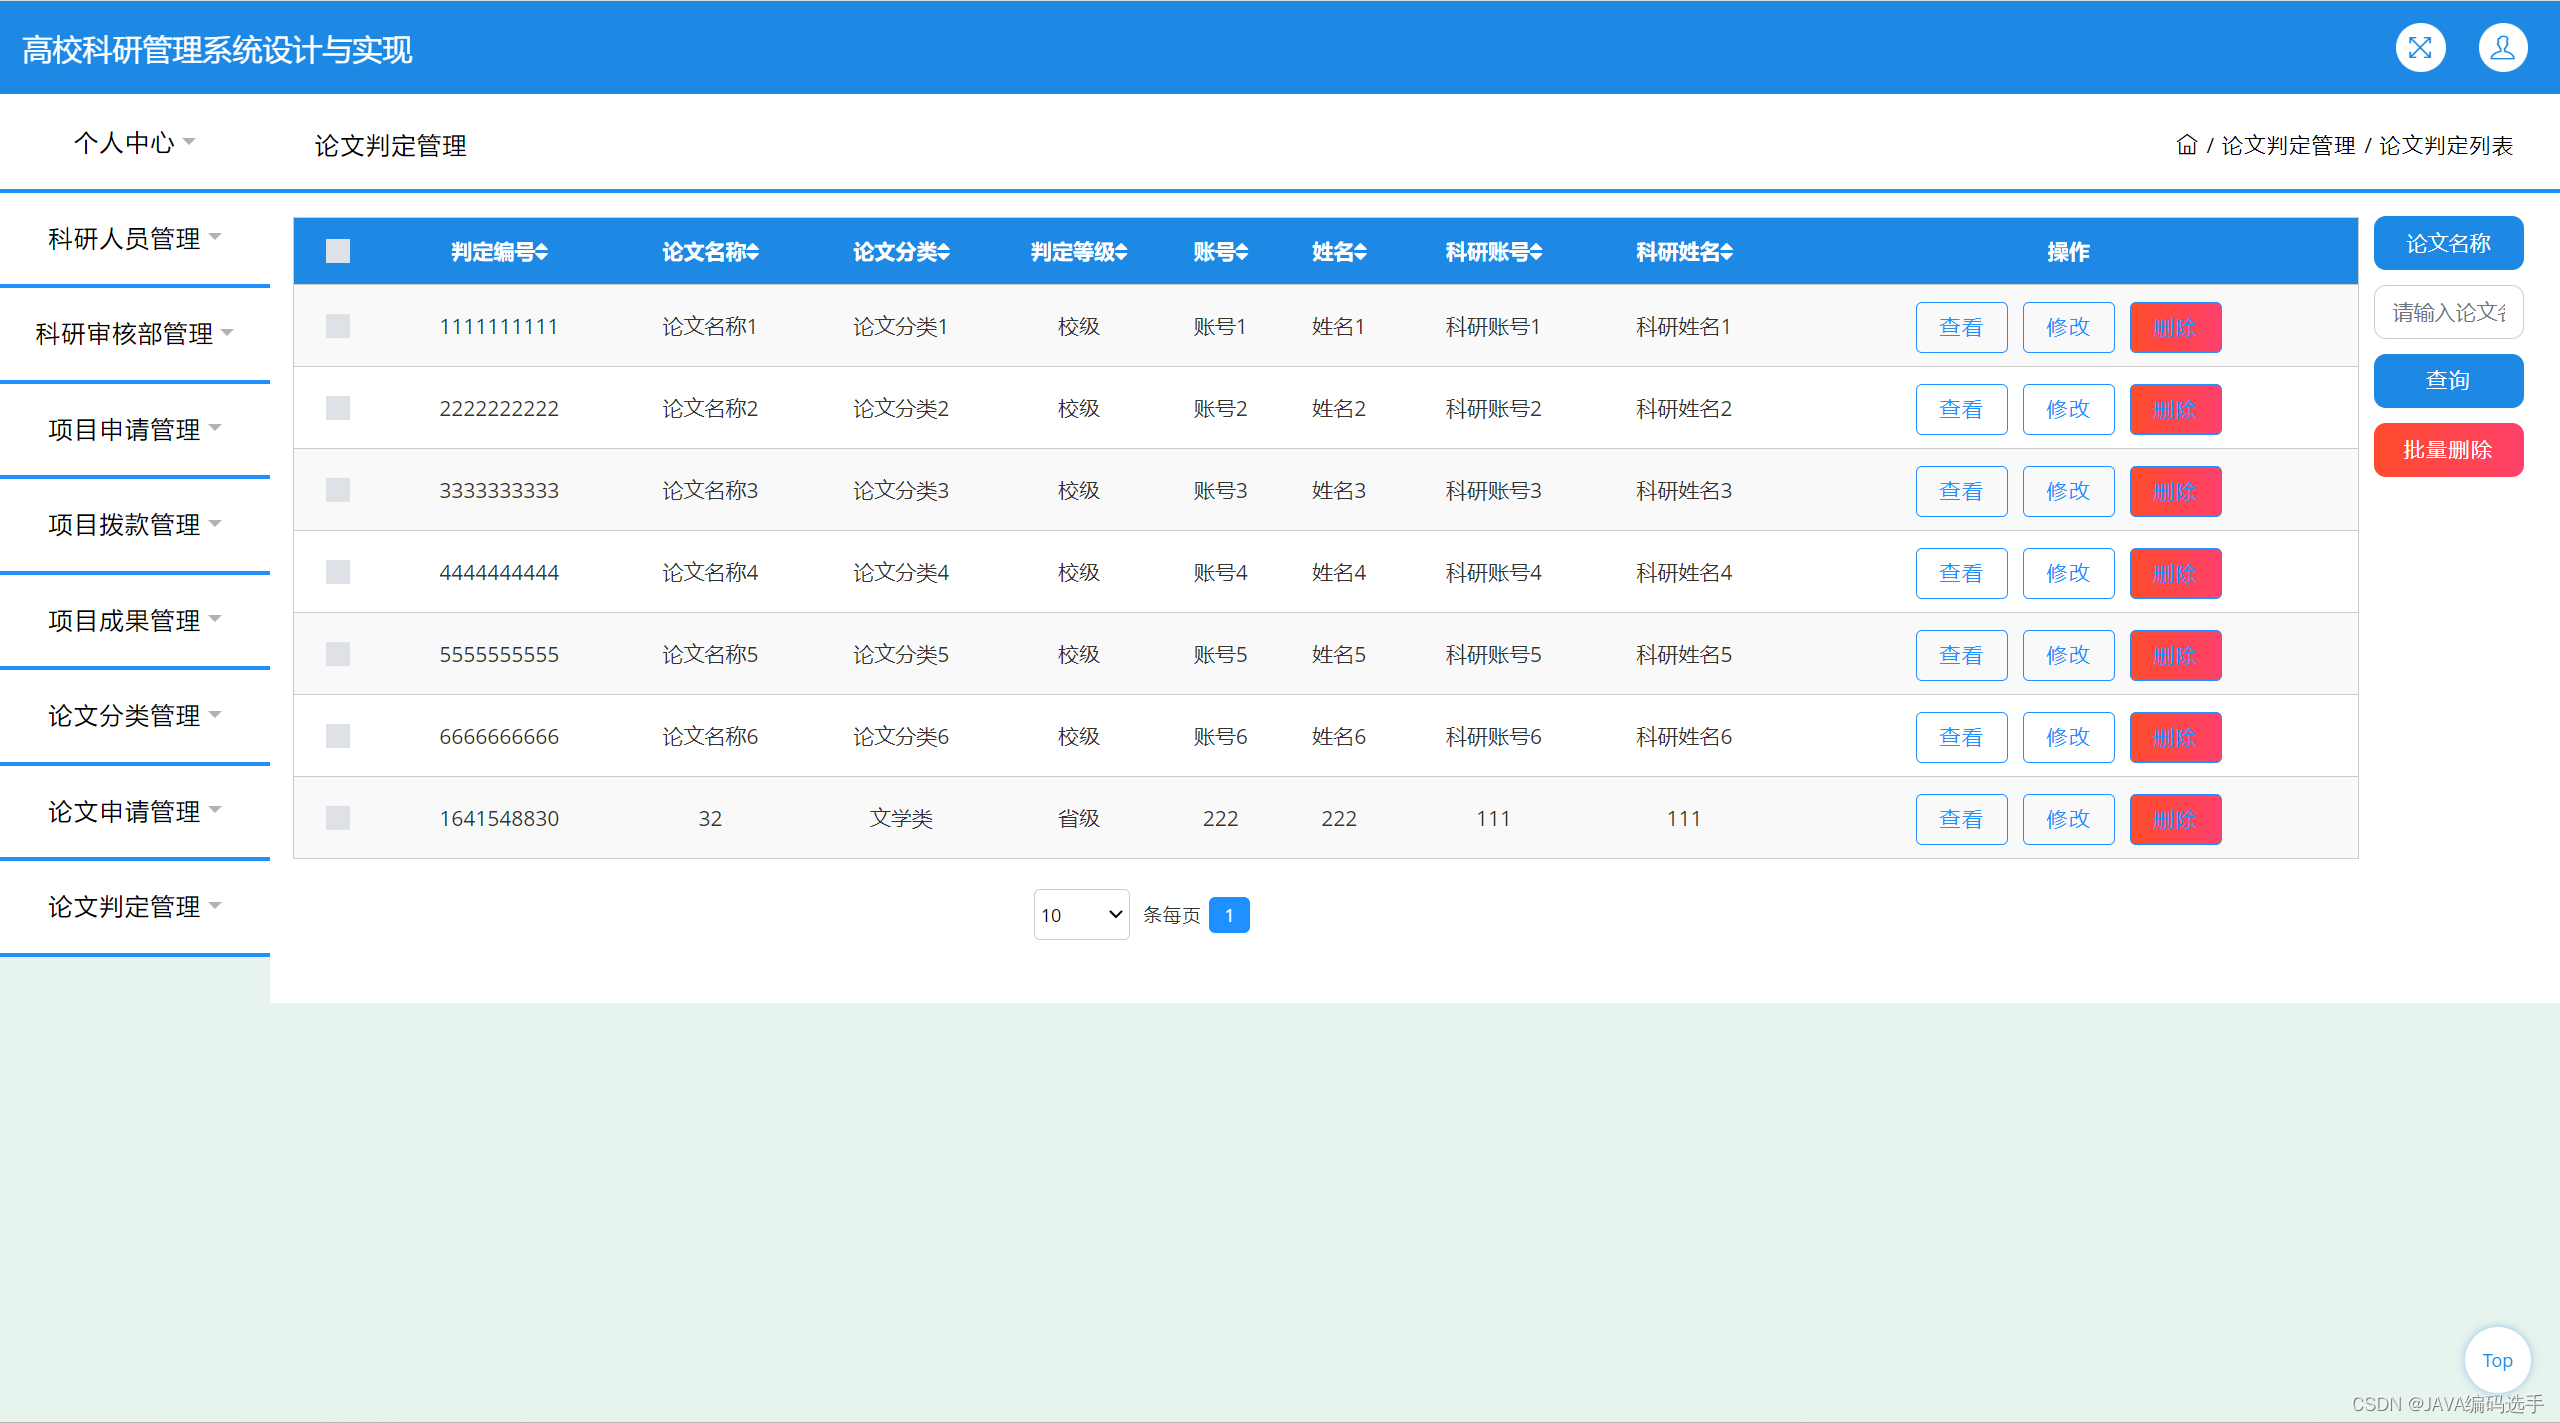Toggle the select-all checkbox in table header

pos(338,251)
